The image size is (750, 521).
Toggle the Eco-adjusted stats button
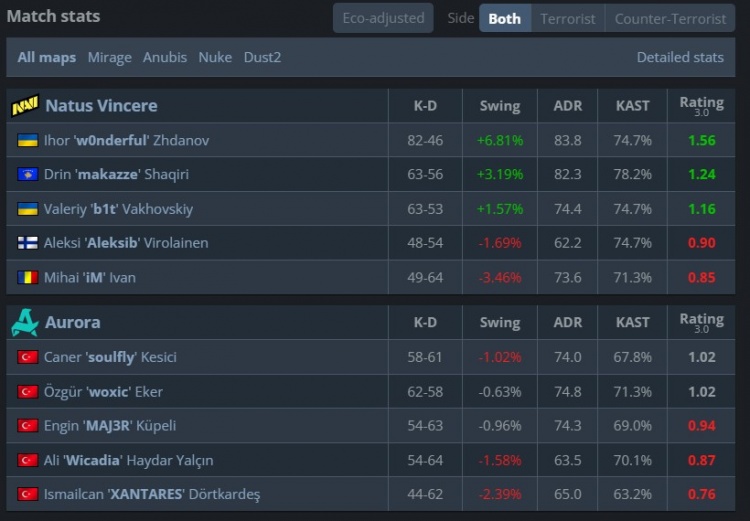pyautogui.click(x=383, y=18)
